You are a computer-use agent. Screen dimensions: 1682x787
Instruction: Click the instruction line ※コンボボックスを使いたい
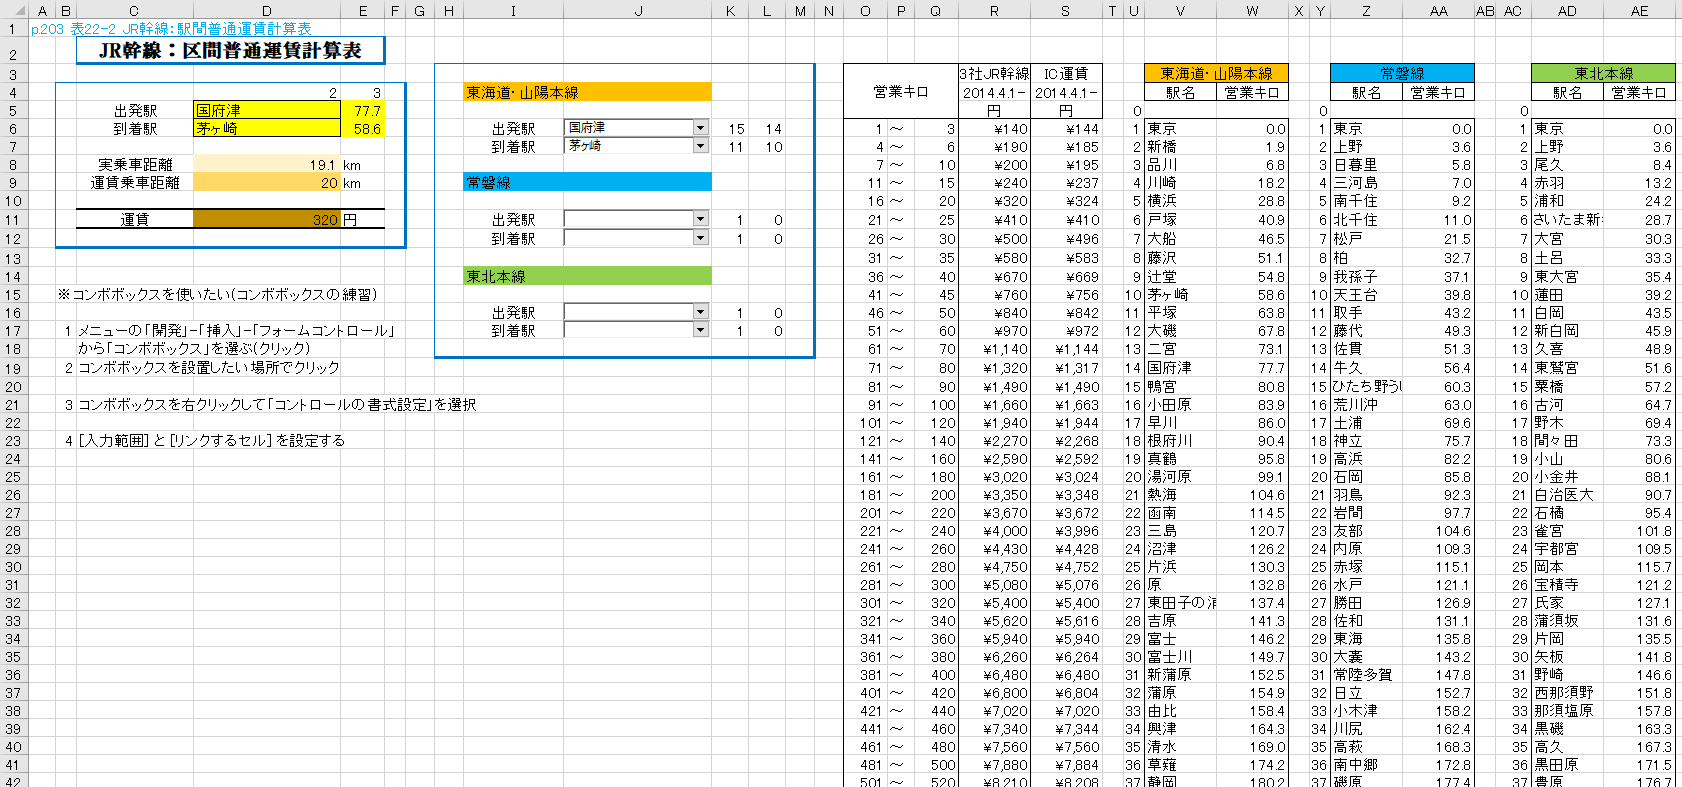[217, 295]
